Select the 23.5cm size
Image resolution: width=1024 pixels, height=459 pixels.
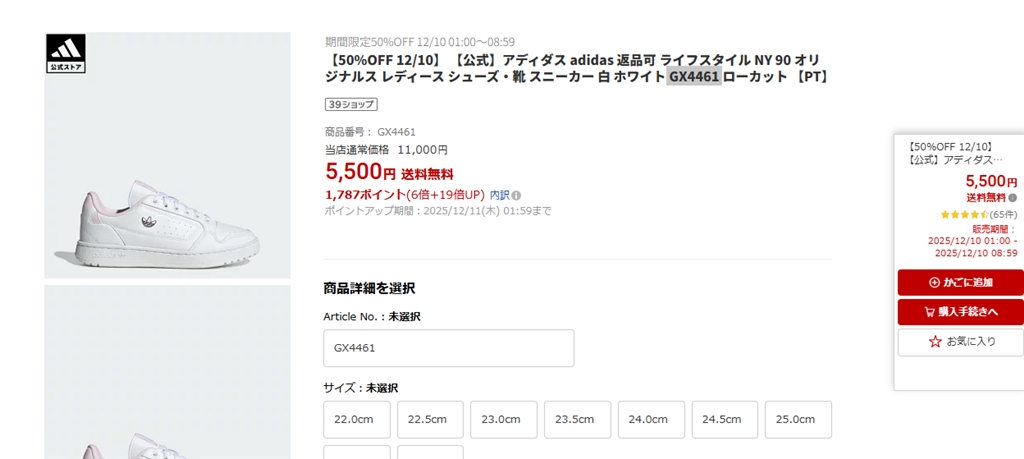[577, 419]
